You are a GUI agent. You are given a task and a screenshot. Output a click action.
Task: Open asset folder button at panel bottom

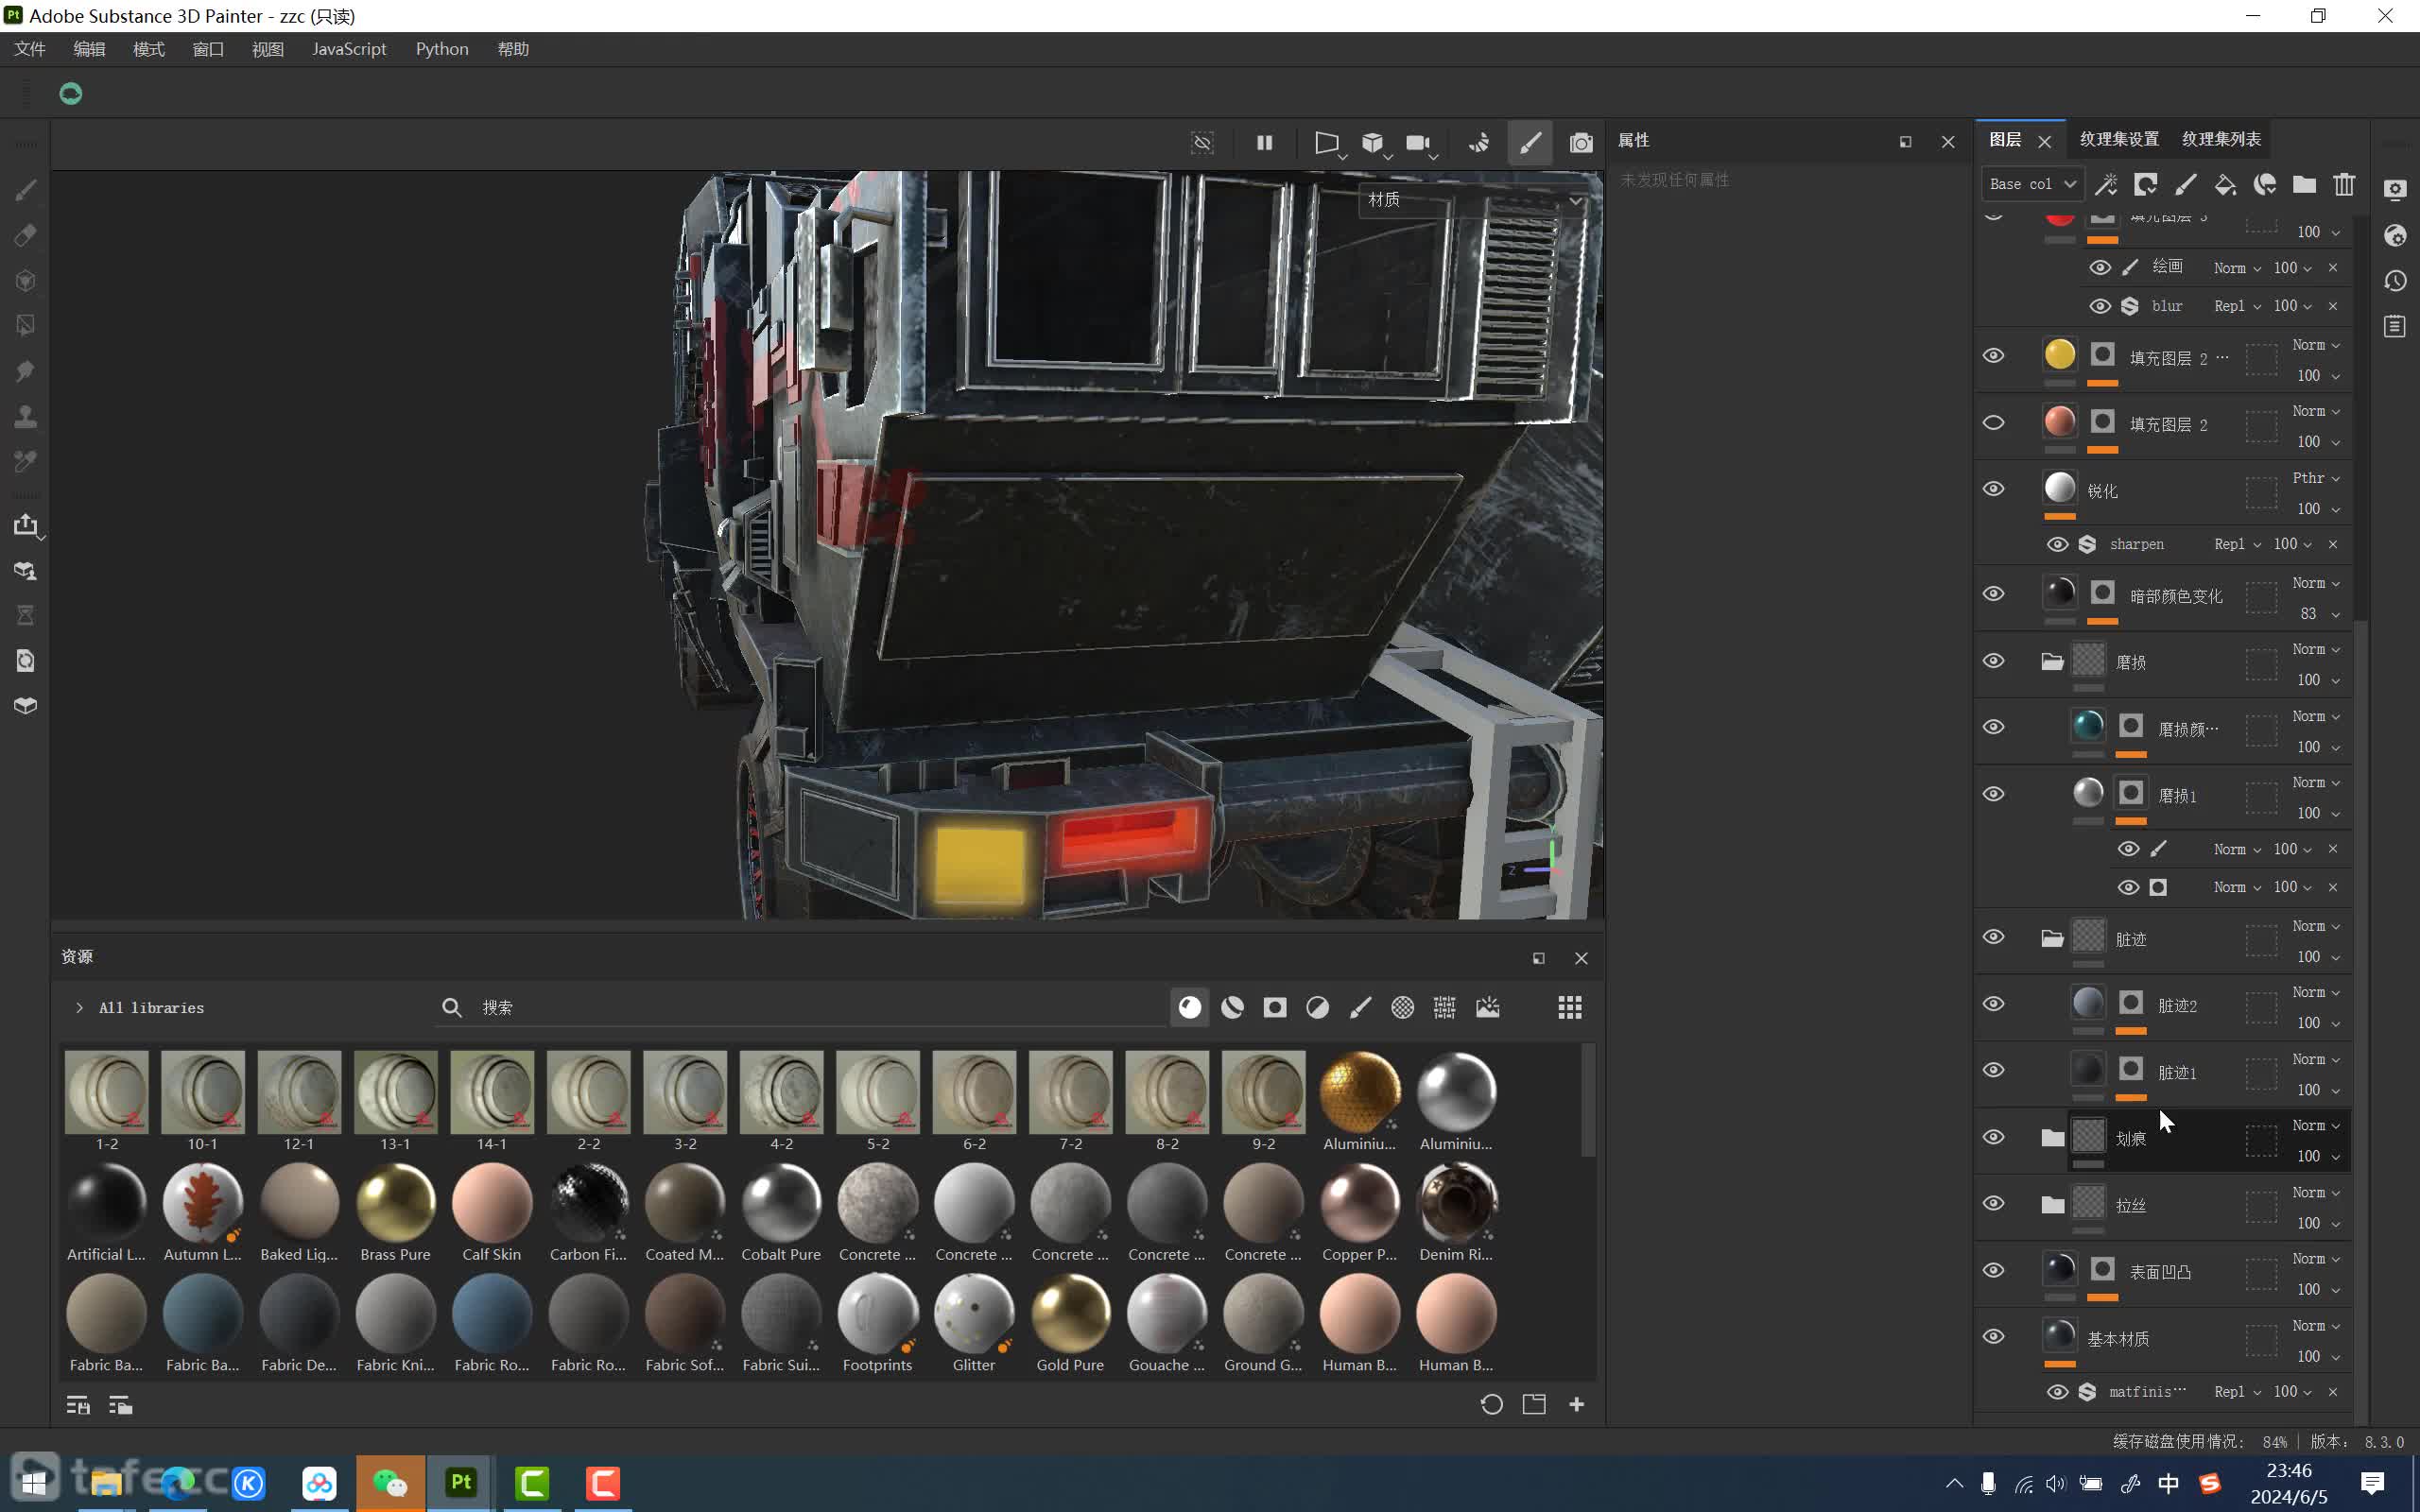(1534, 1405)
